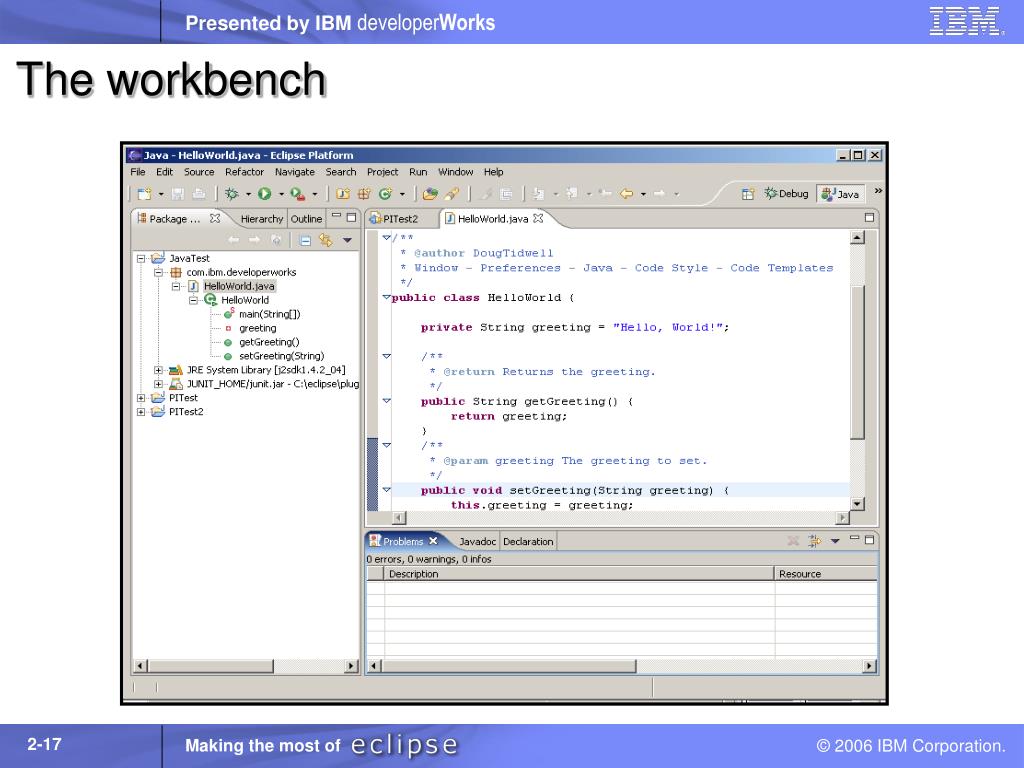This screenshot has width=1024, height=768.
Task: Collapse the com.ibm.developerworks package node
Action: coord(158,272)
